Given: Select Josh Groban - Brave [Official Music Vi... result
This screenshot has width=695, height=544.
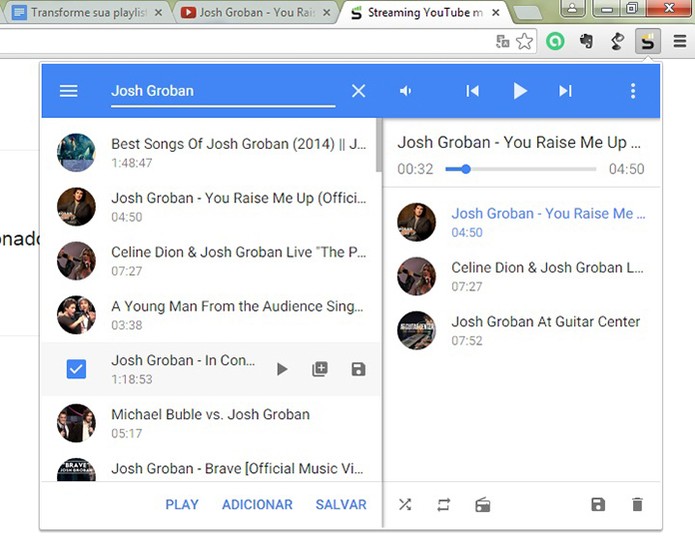Looking at the screenshot, I should click(211, 466).
